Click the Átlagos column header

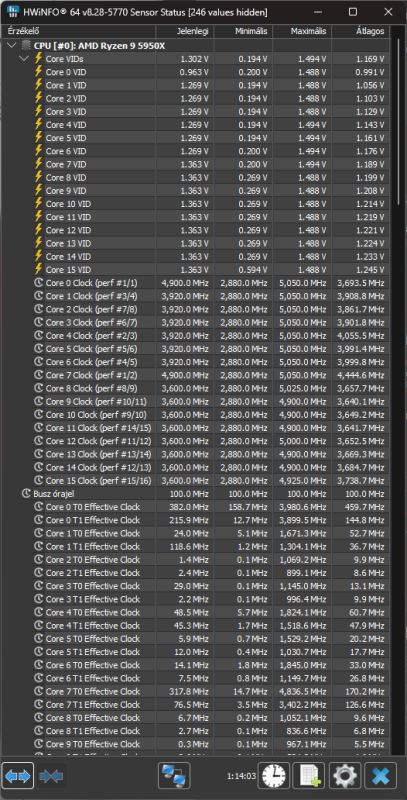pos(361,31)
